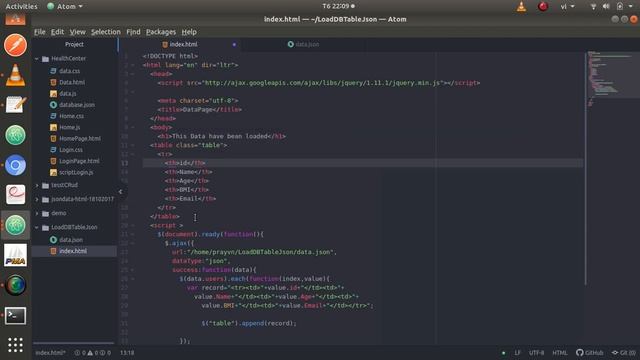The width and height of the screenshot is (640, 360).
Task: Open data.json under LoadDBTableJson
Action: 71,240
